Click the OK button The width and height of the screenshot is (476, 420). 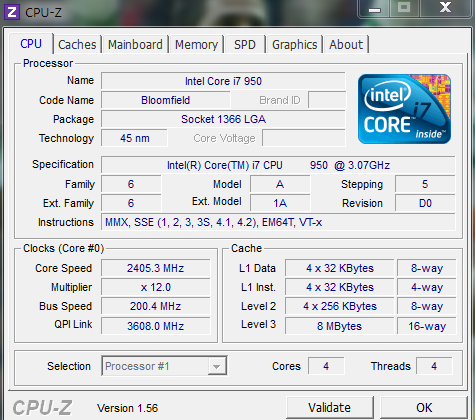[424, 407]
